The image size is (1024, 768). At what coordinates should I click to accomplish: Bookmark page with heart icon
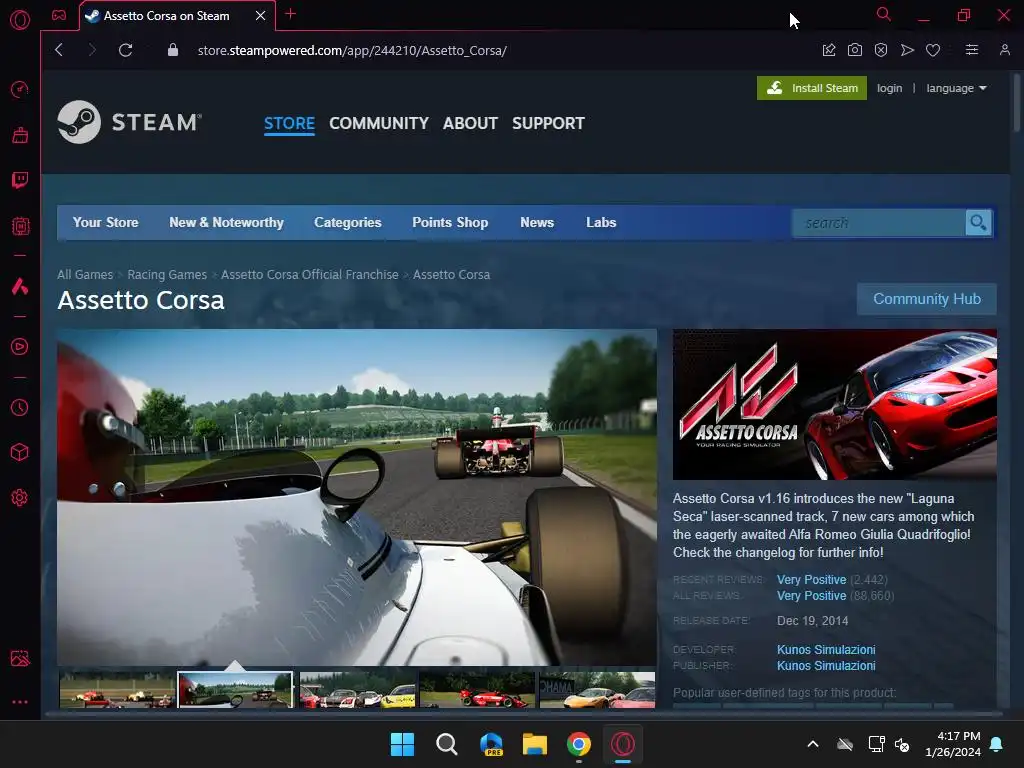click(933, 50)
